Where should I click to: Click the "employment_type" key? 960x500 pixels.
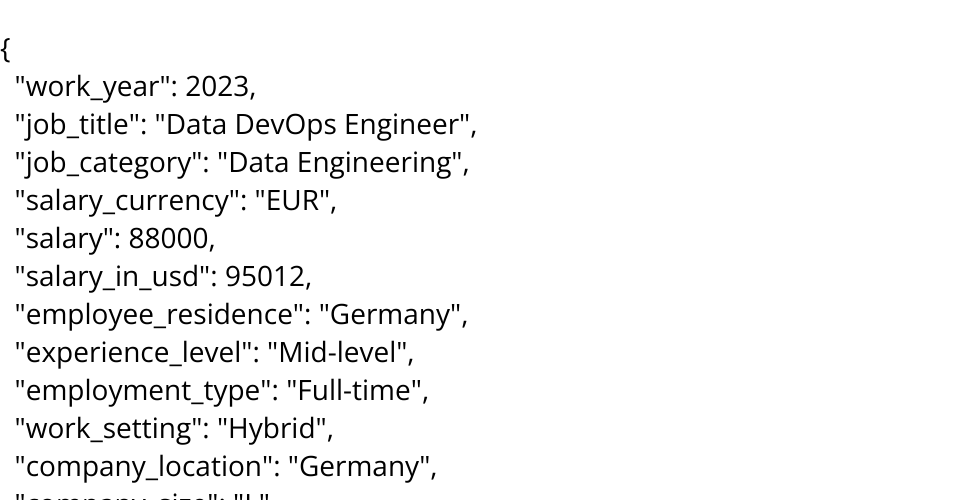(145, 391)
